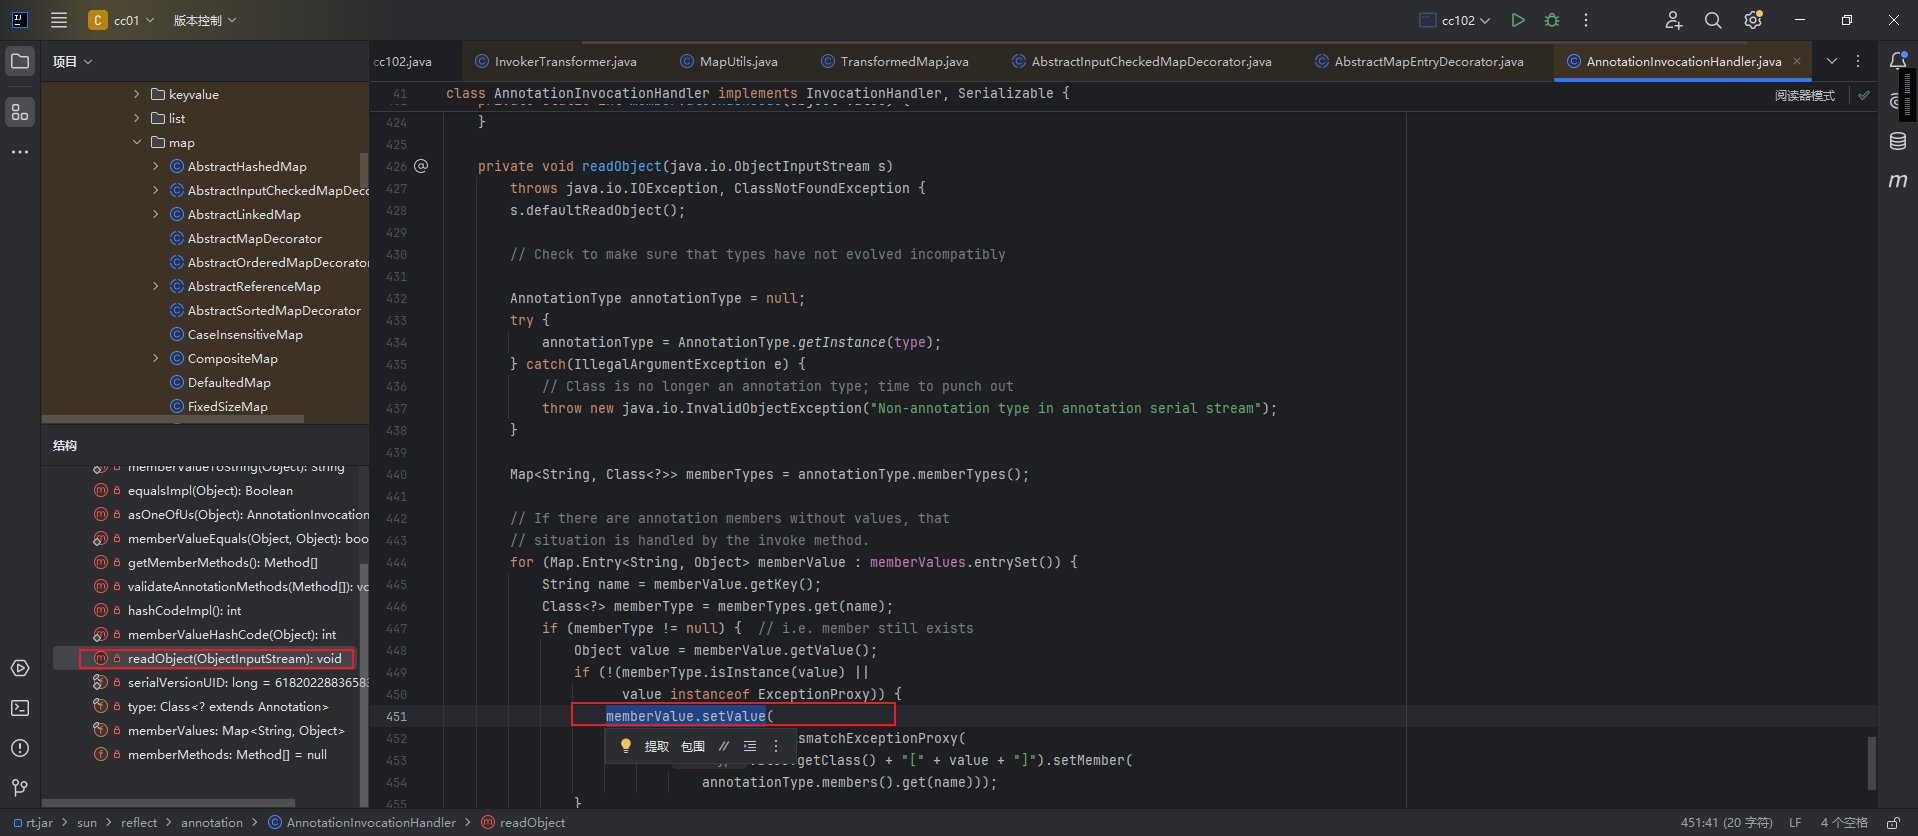
Task: Show hidden editor tabs dropdown
Action: (x=1832, y=61)
